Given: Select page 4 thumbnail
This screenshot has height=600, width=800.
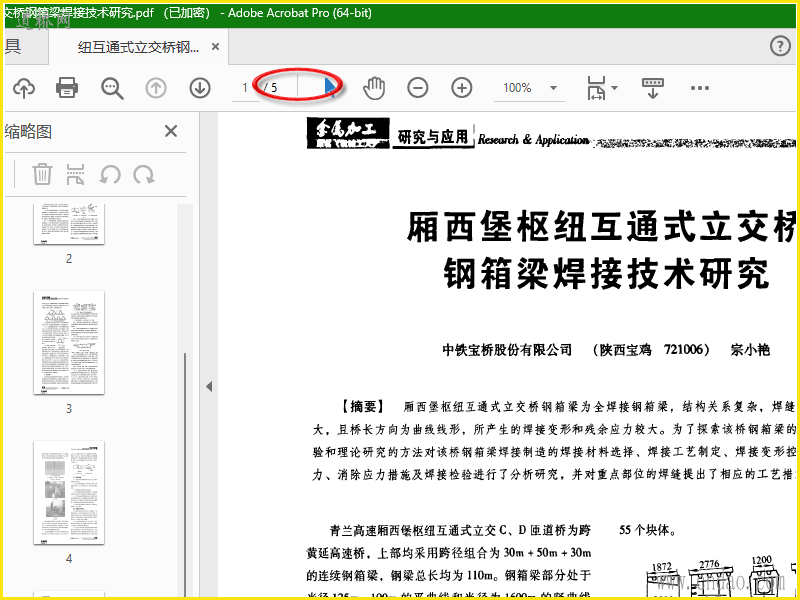Looking at the screenshot, I should coord(69,493).
